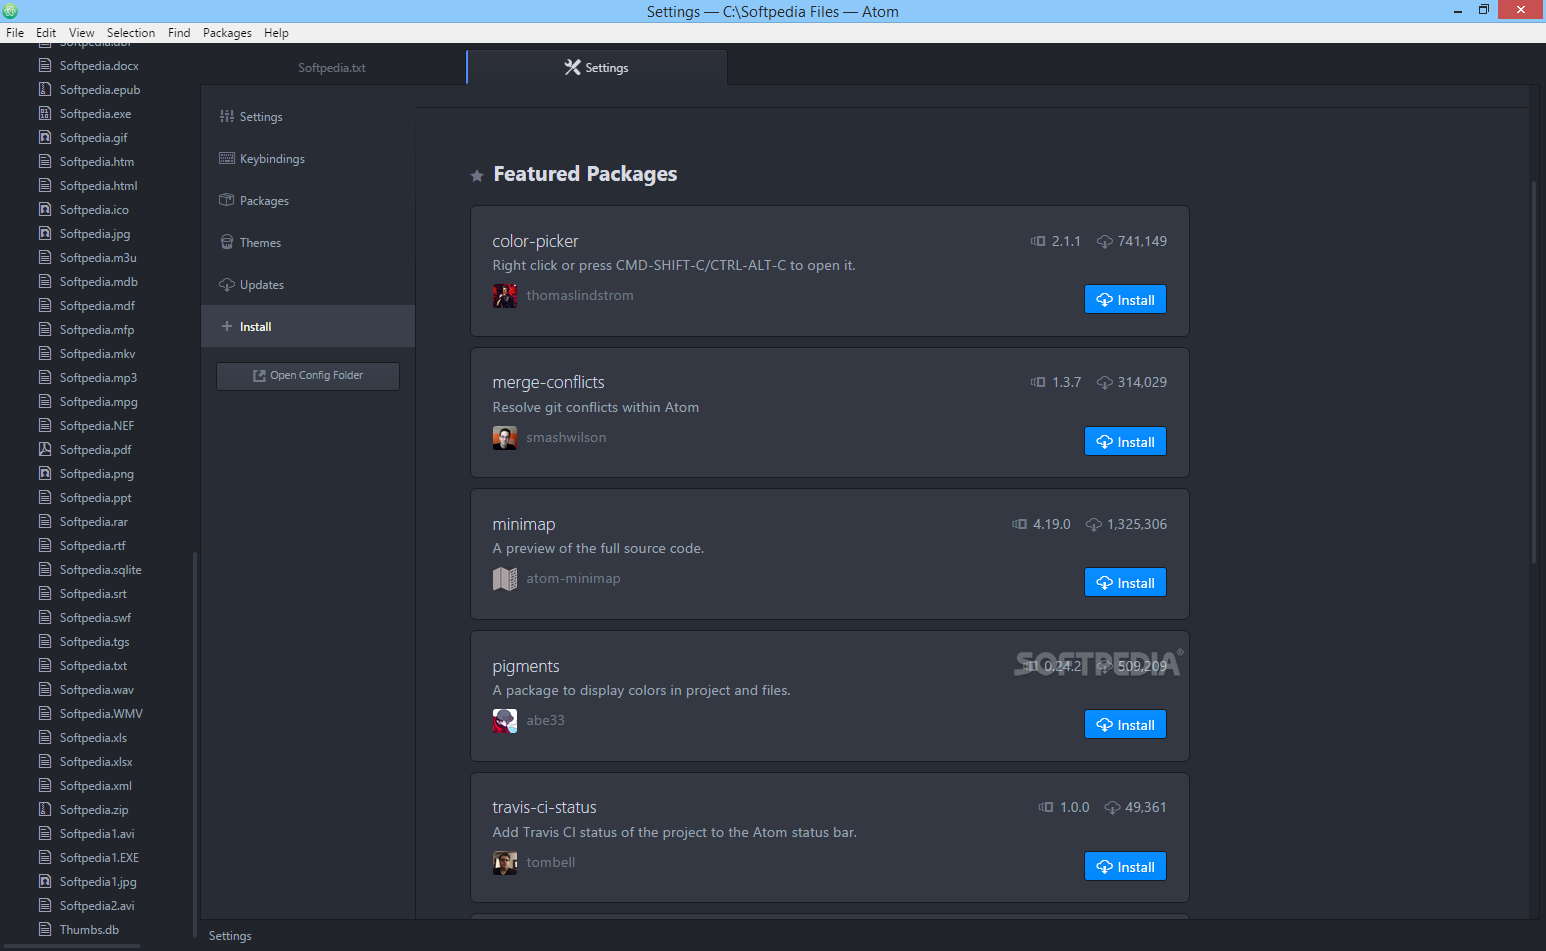Image resolution: width=1546 pixels, height=951 pixels.
Task: Switch to the Softpedia.txt tab
Action: [x=332, y=68]
